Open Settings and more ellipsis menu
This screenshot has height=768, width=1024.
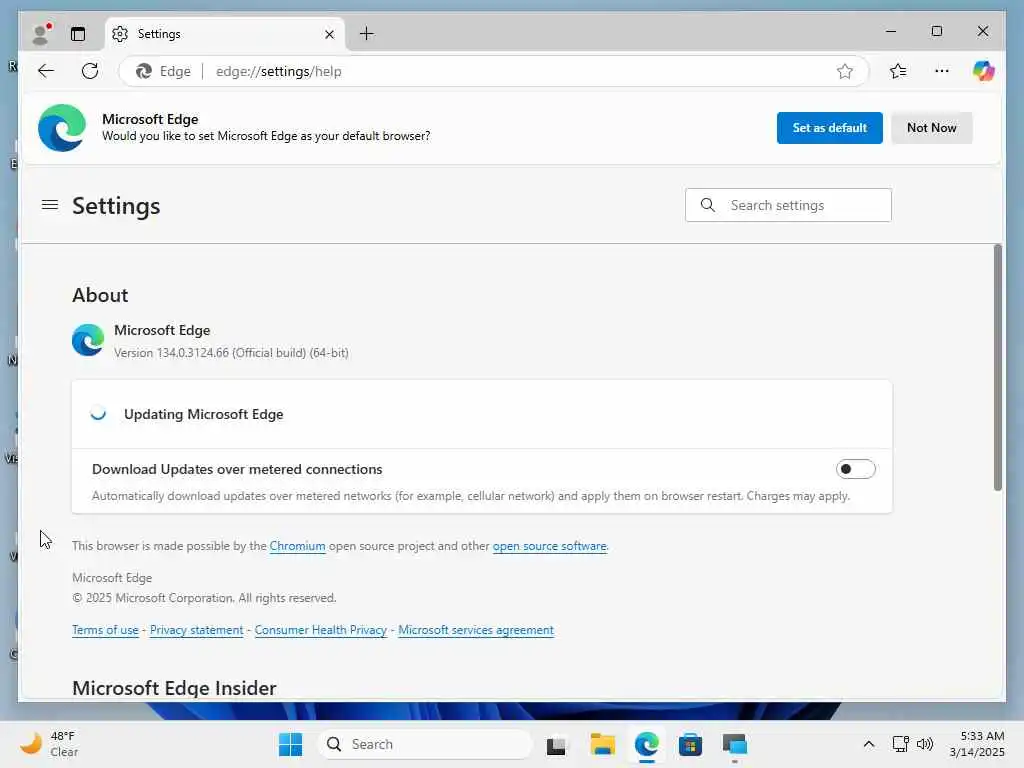pyautogui.click(x=942, y=71)
